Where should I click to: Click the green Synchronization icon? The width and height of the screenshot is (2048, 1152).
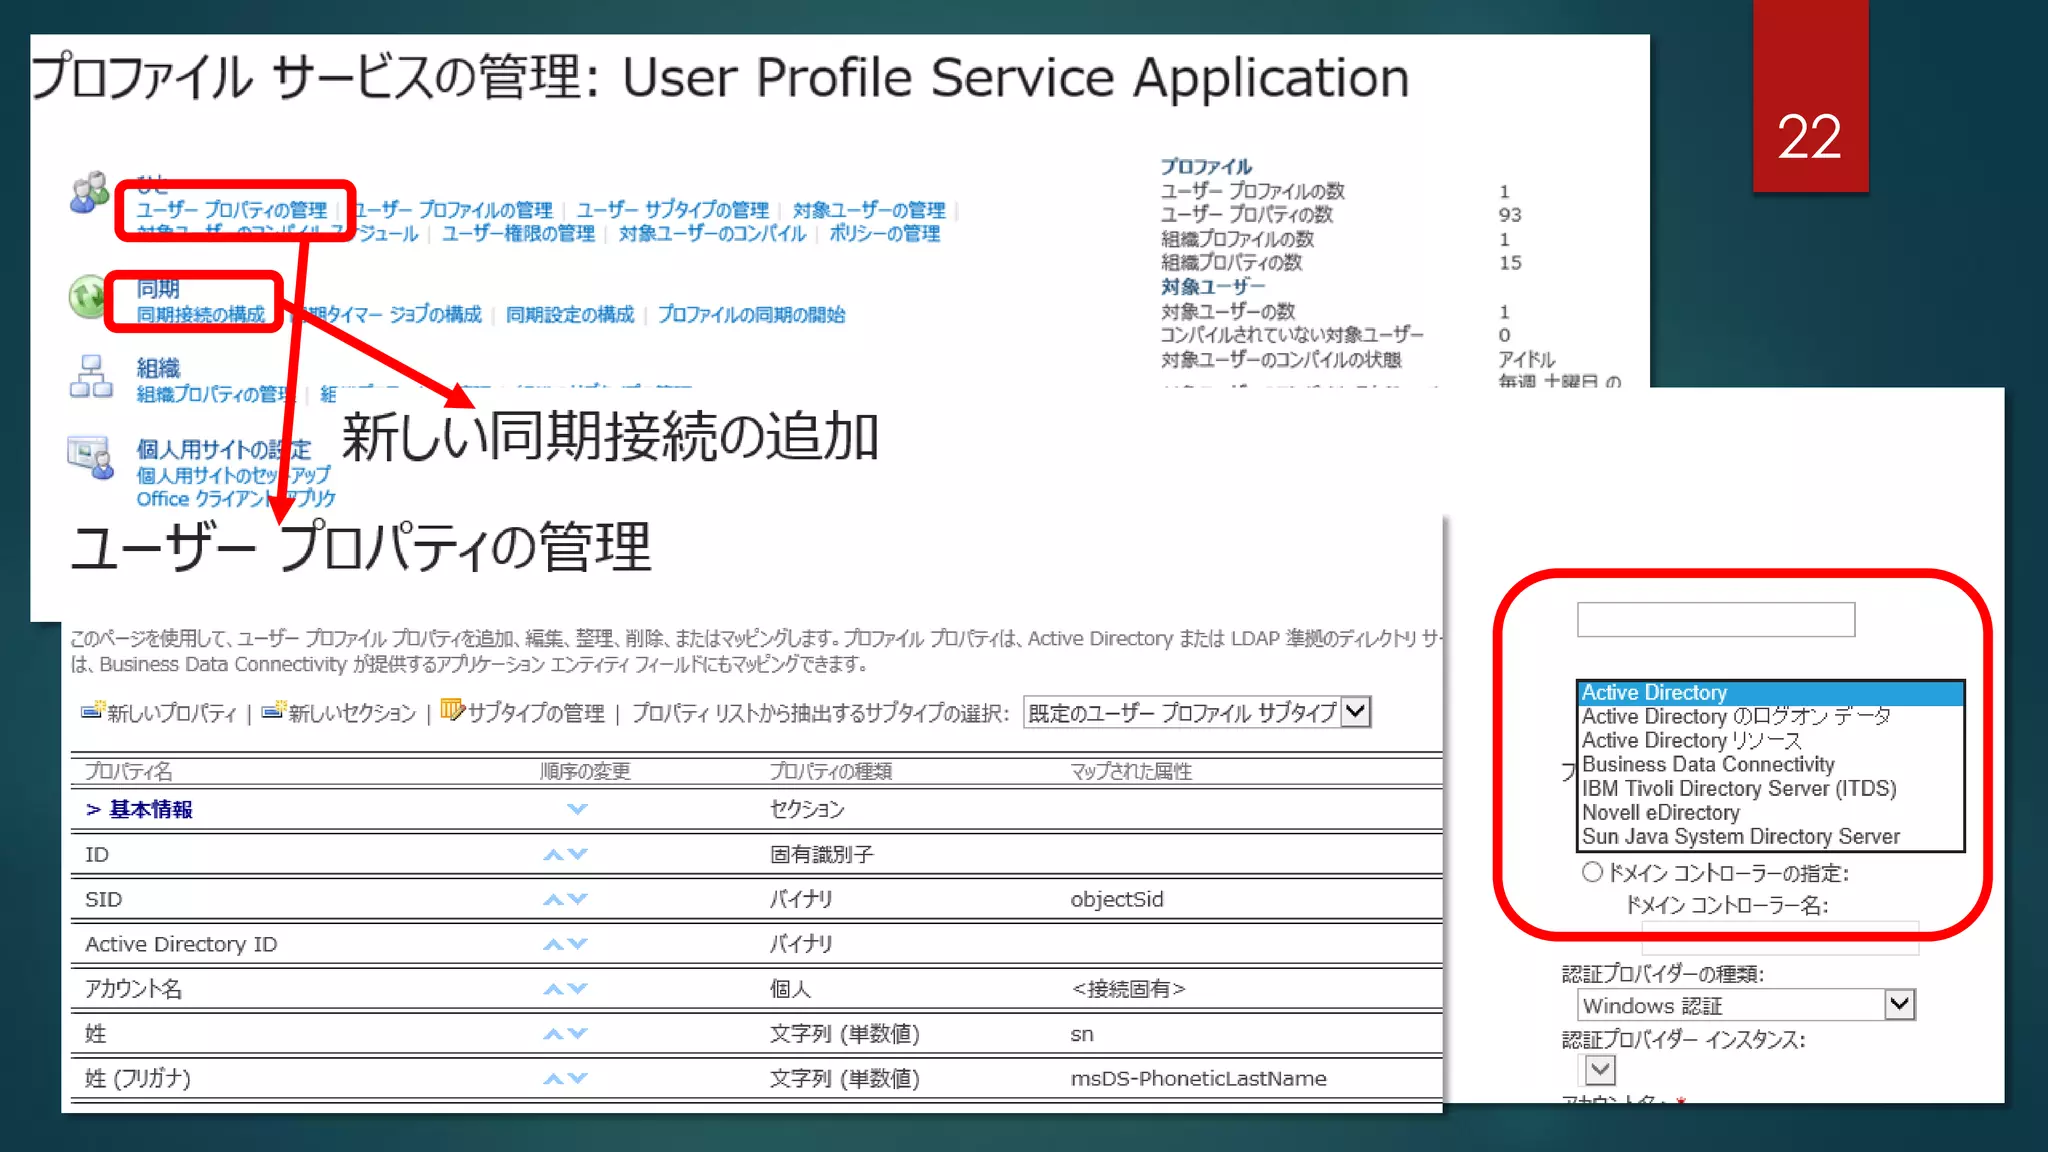point(87,297)
